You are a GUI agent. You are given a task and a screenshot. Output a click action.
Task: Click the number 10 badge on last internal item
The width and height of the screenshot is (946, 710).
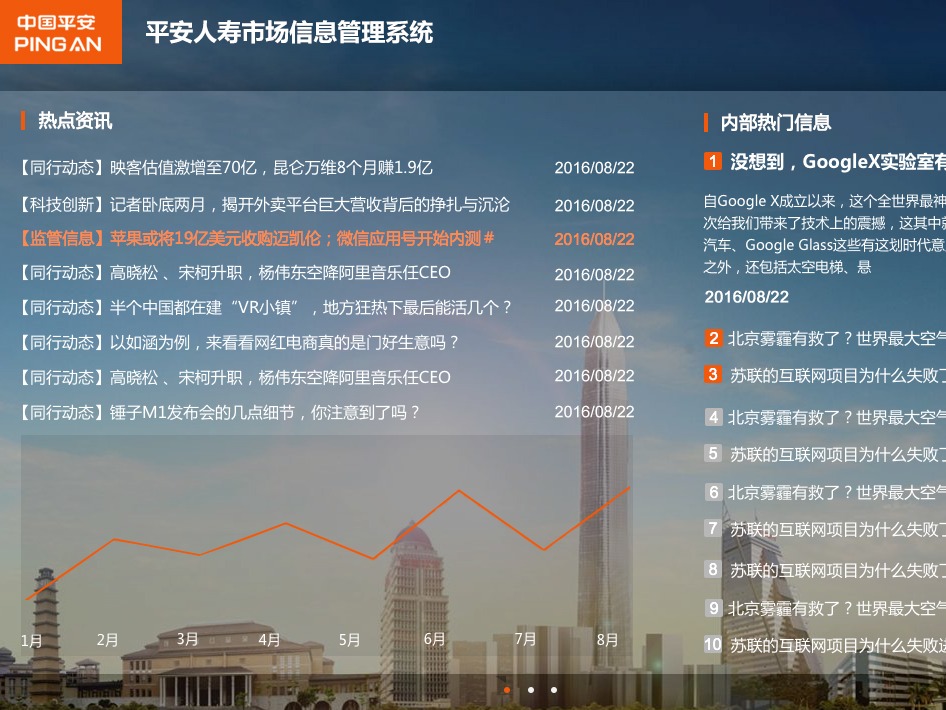(x=712, y=645)
